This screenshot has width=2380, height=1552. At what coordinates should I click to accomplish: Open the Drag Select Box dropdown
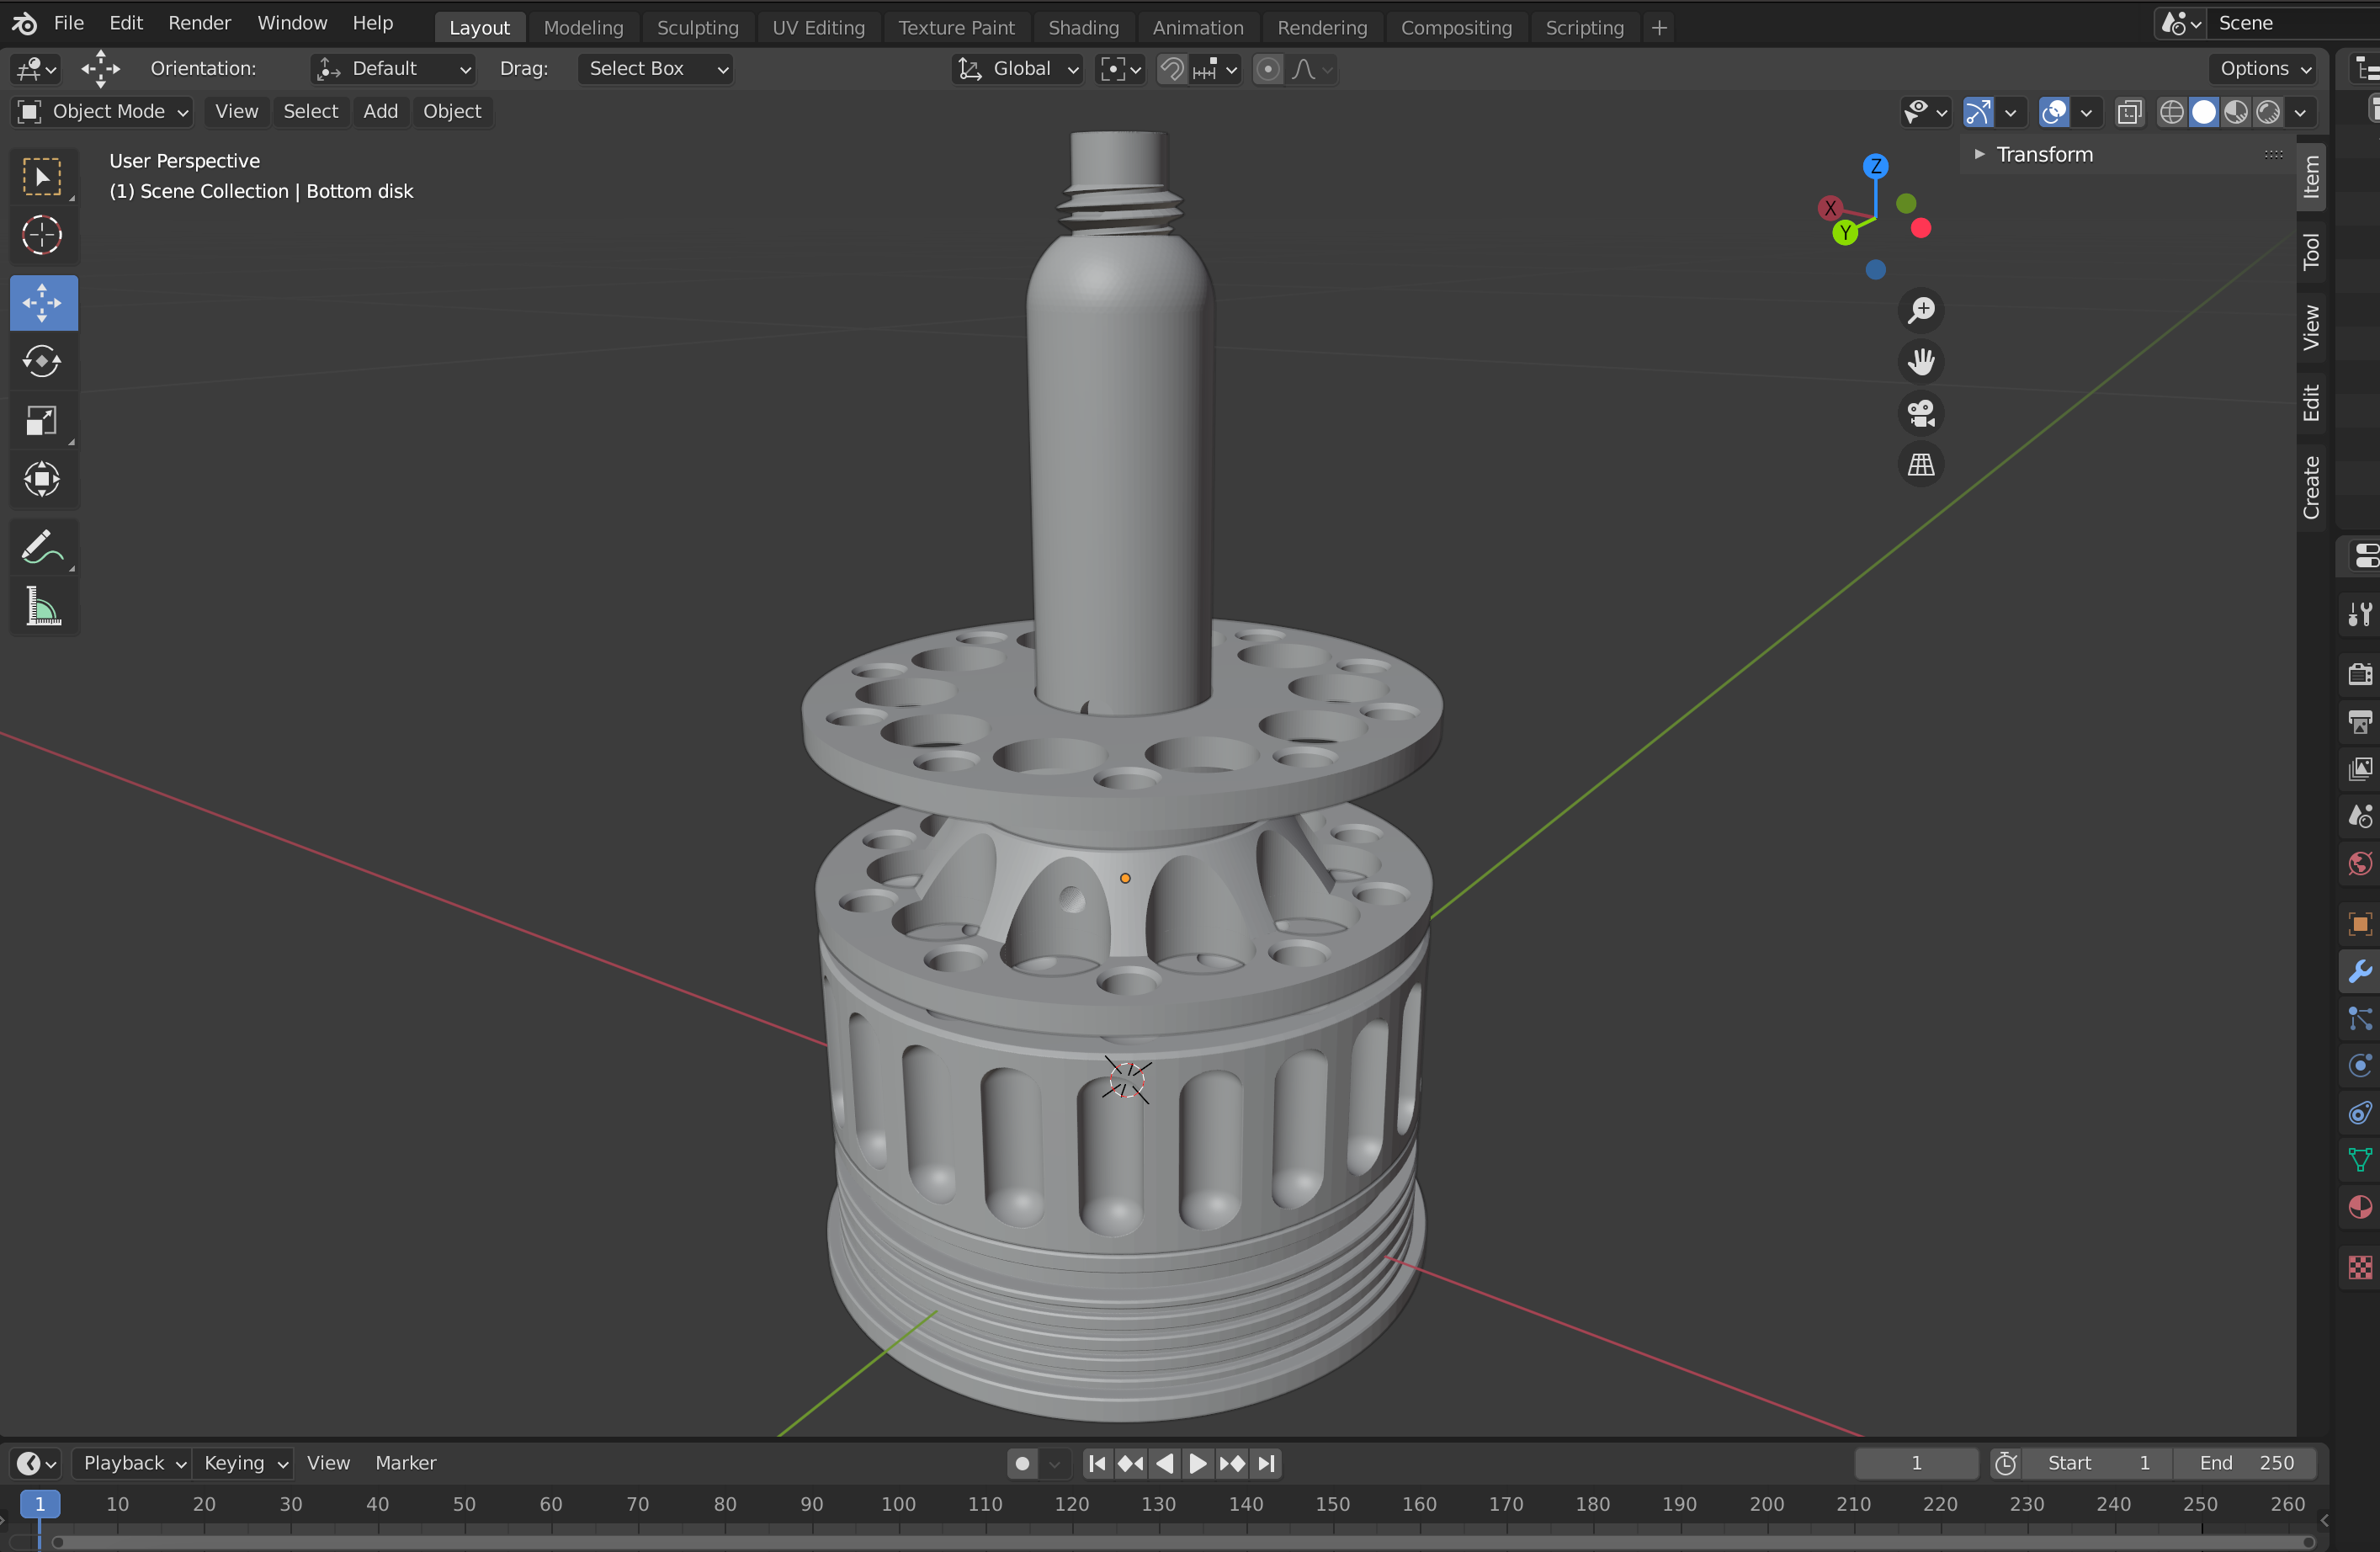655,69
